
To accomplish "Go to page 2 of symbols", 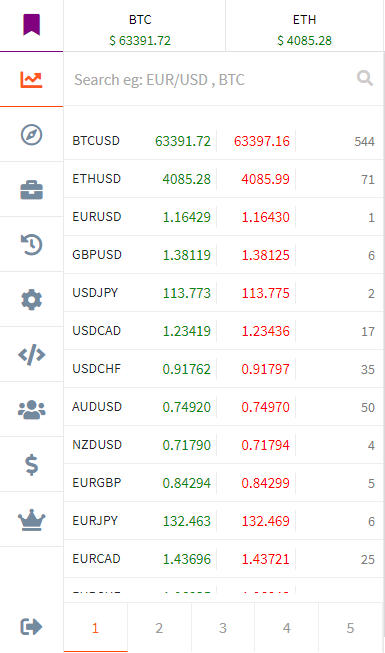I will 159,628.
